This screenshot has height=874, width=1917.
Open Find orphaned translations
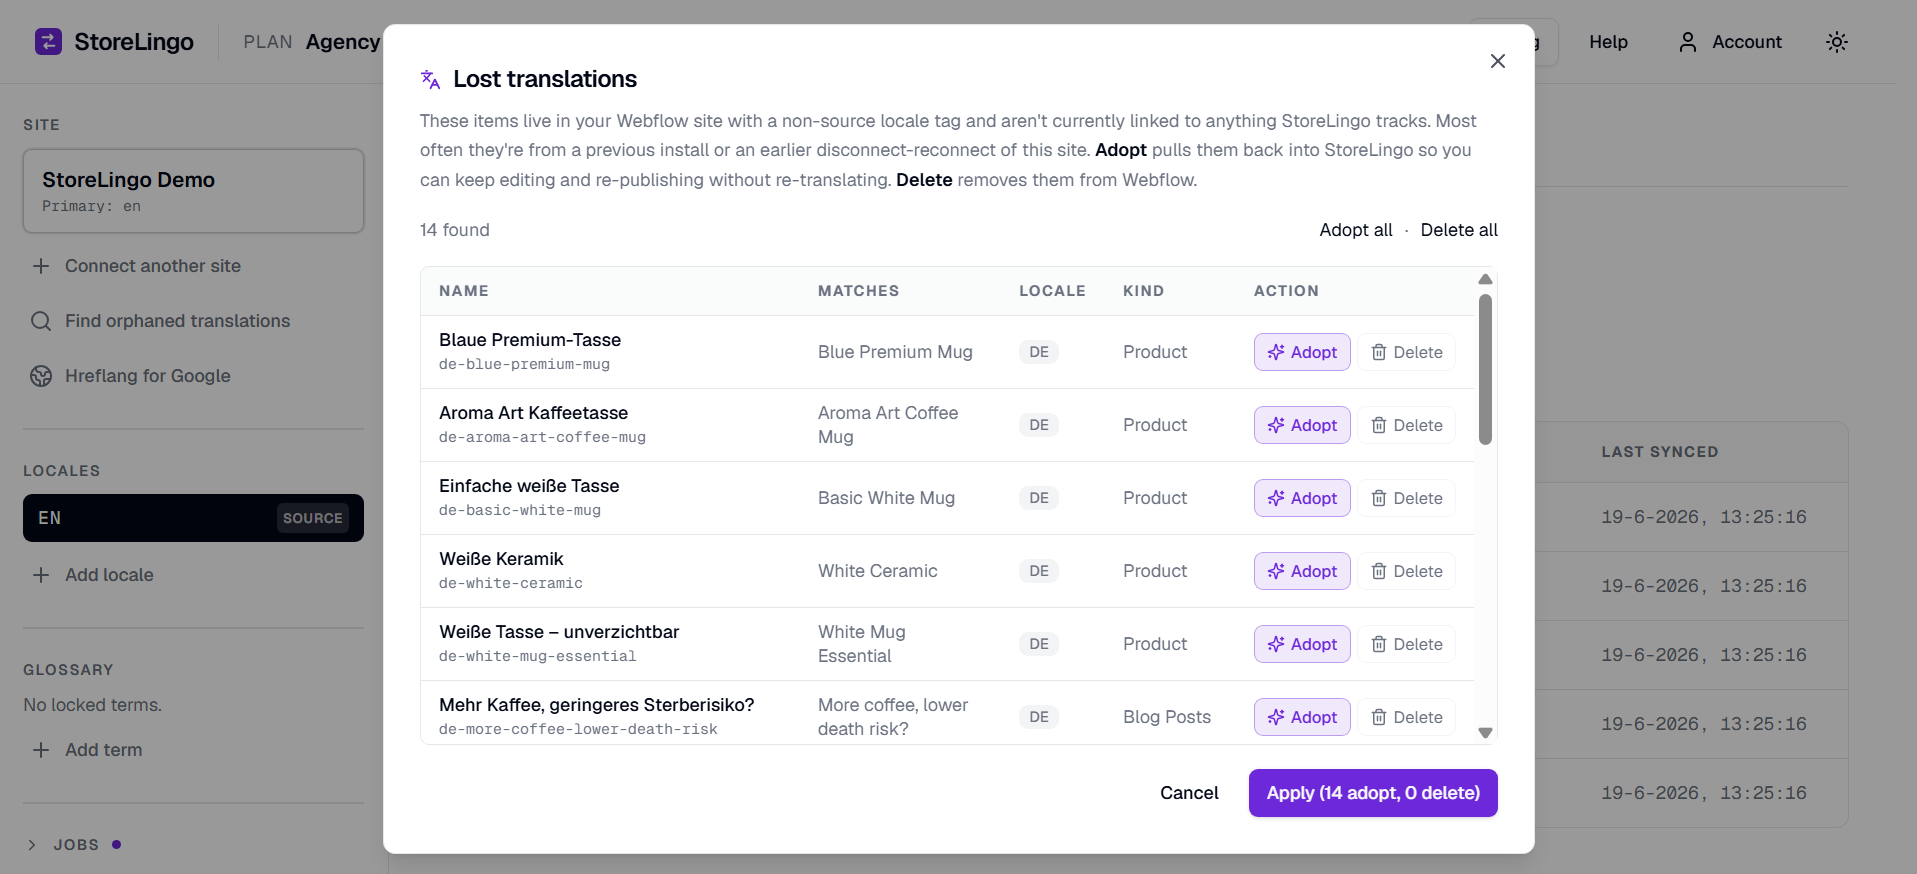[x=161, y=321]
